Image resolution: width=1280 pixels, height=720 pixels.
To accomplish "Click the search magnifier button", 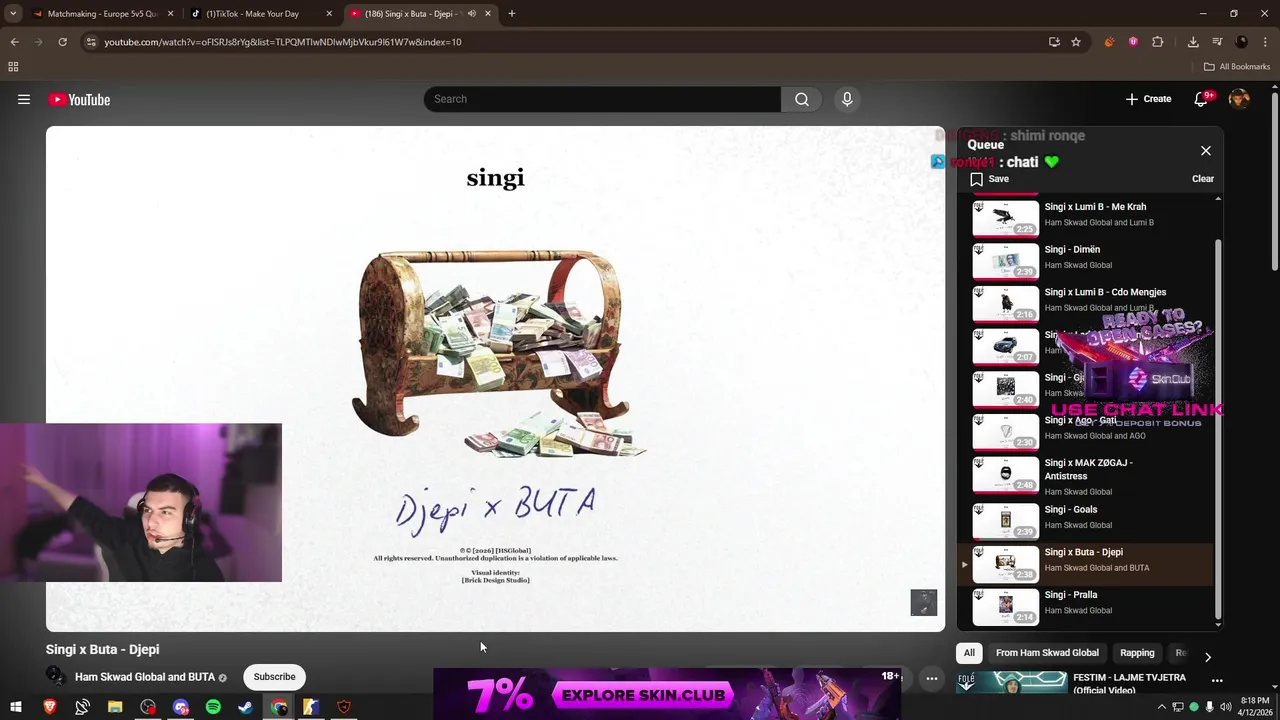I will pyautogui.click(x=802, y=99).
